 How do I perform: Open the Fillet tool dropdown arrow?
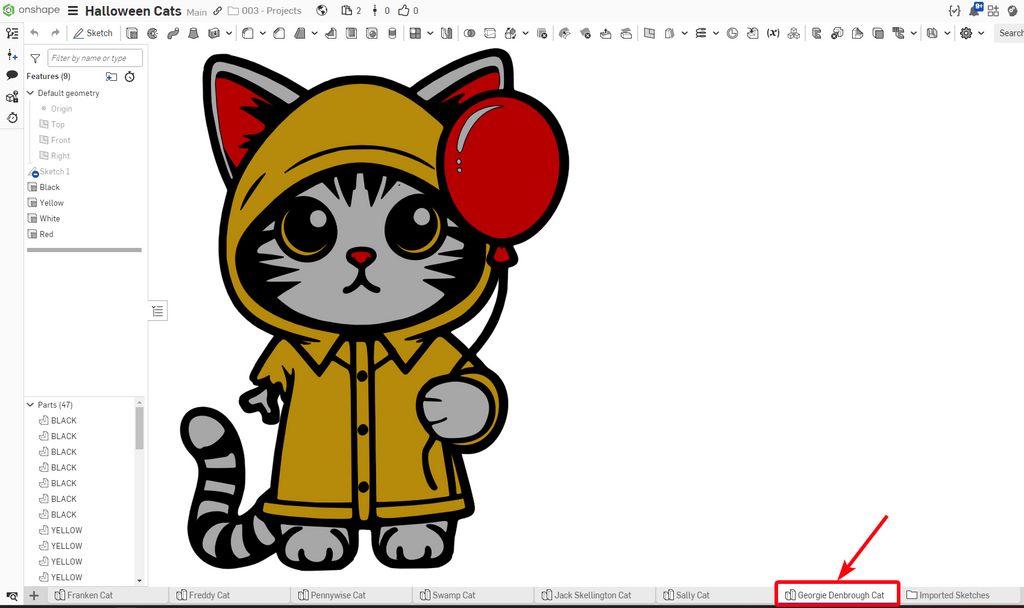click(x=263, y=33)
